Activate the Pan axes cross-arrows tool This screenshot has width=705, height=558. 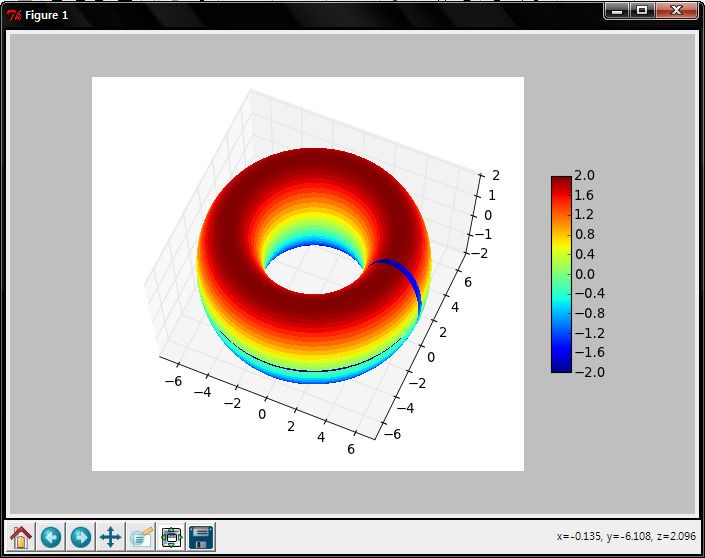(x=111, y=537)
